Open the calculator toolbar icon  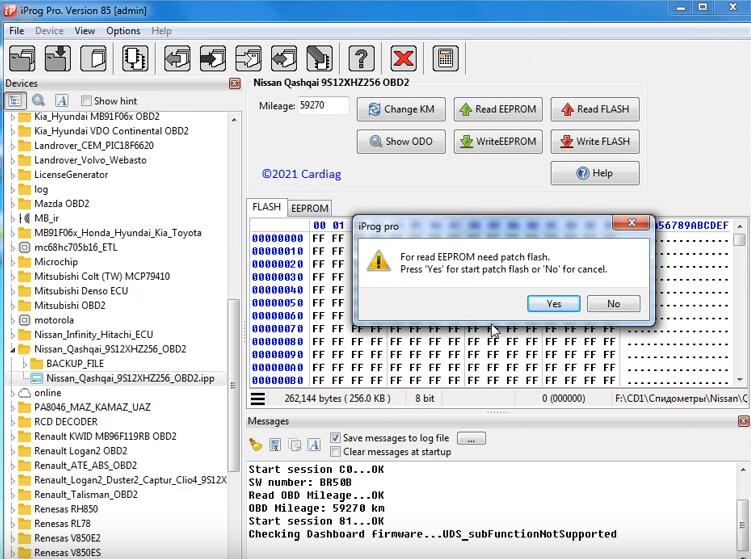pos(445,58)
